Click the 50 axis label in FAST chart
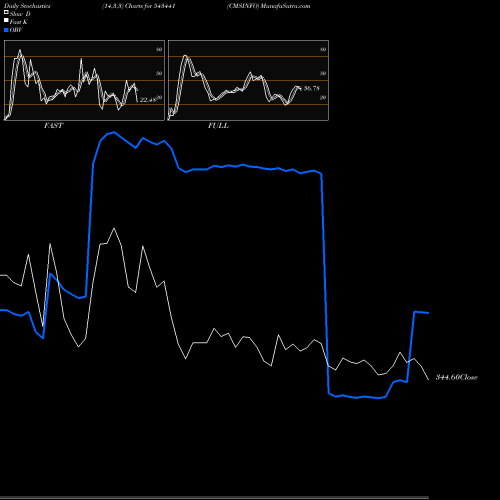Viewport: 500px width, 500px height. point(159,73)
